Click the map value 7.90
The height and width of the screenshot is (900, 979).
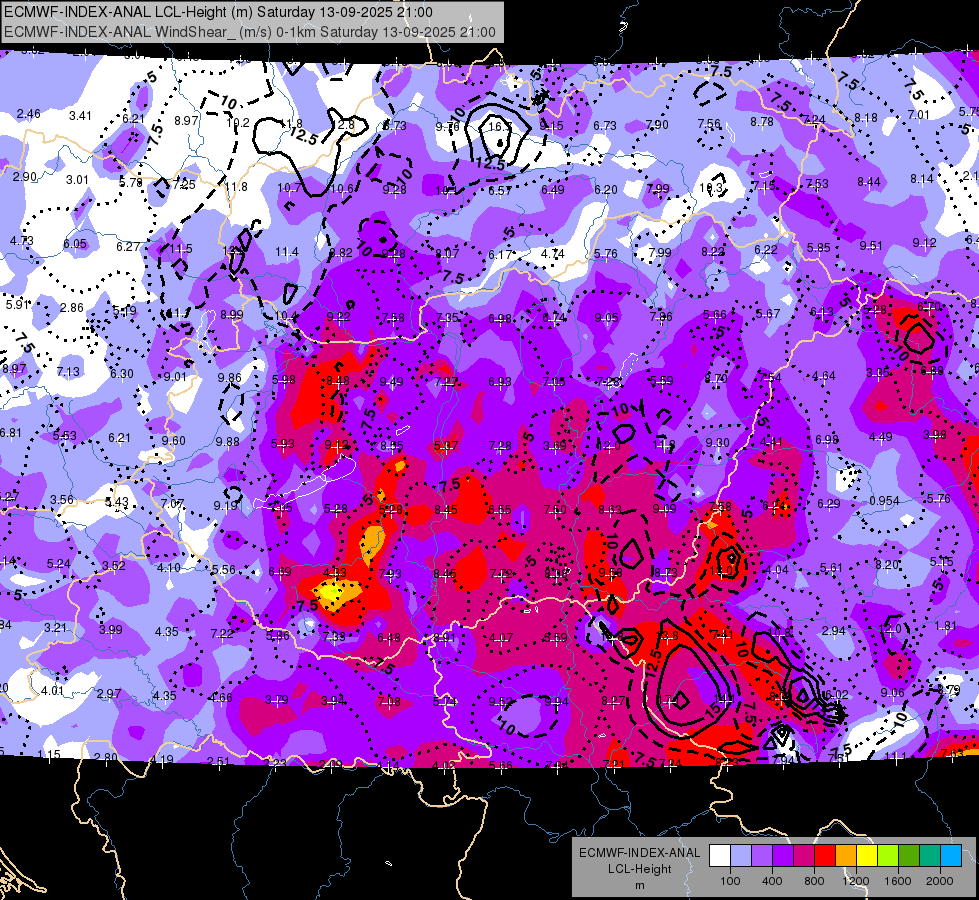[657, 125]
